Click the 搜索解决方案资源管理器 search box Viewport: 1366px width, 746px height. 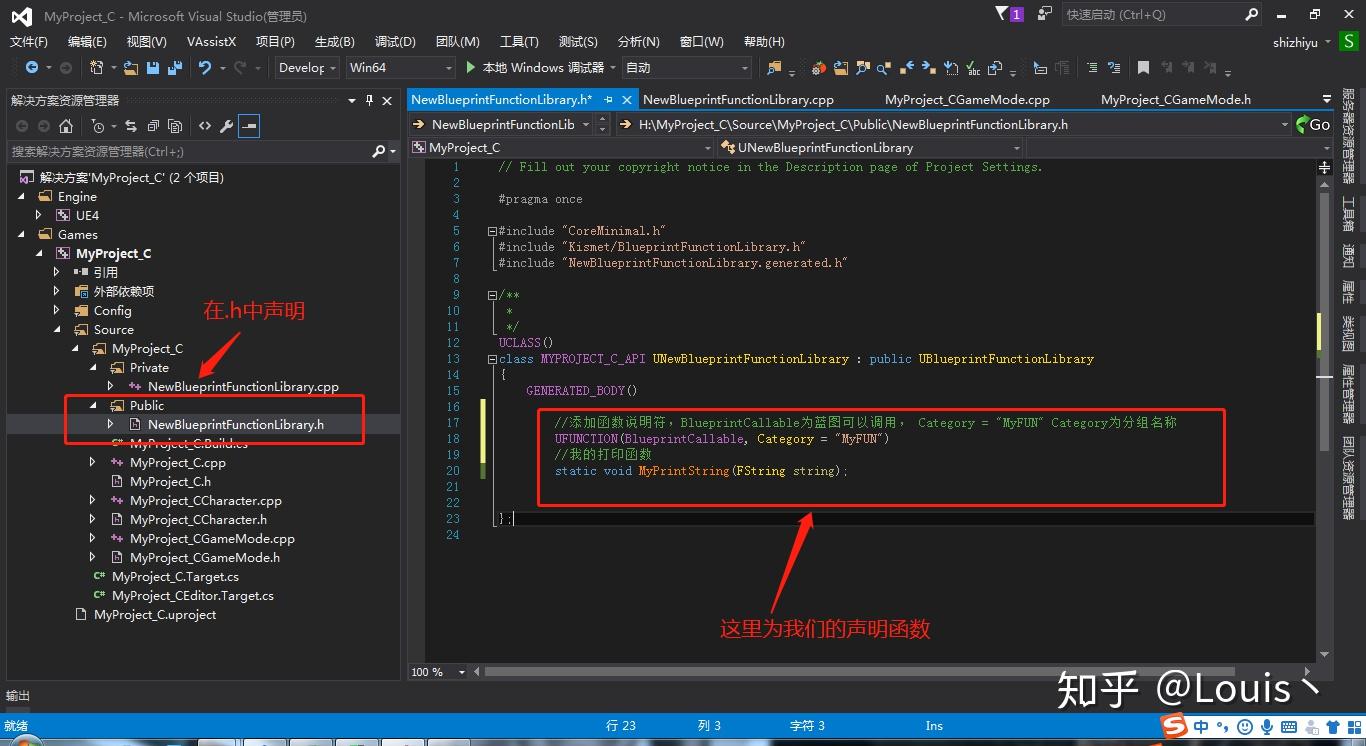click(x=190, y=150)
